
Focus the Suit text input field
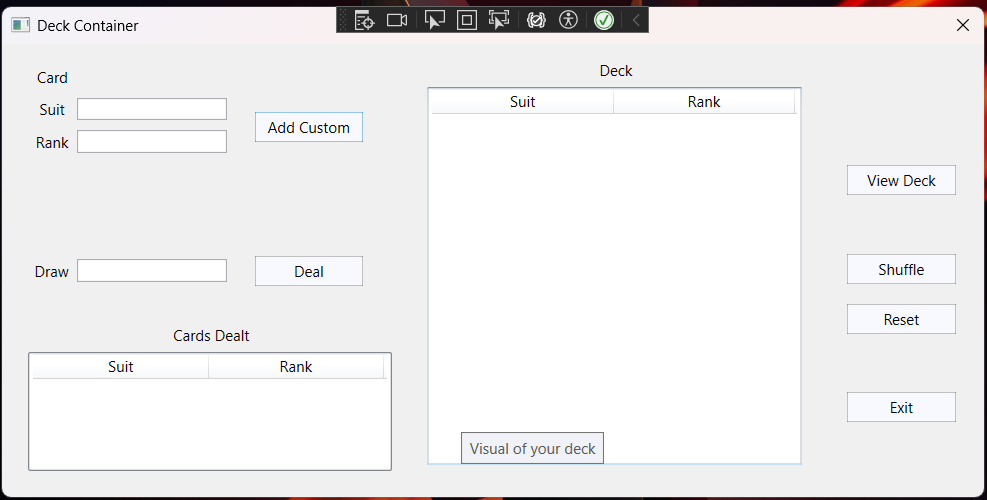pos(152,109)
